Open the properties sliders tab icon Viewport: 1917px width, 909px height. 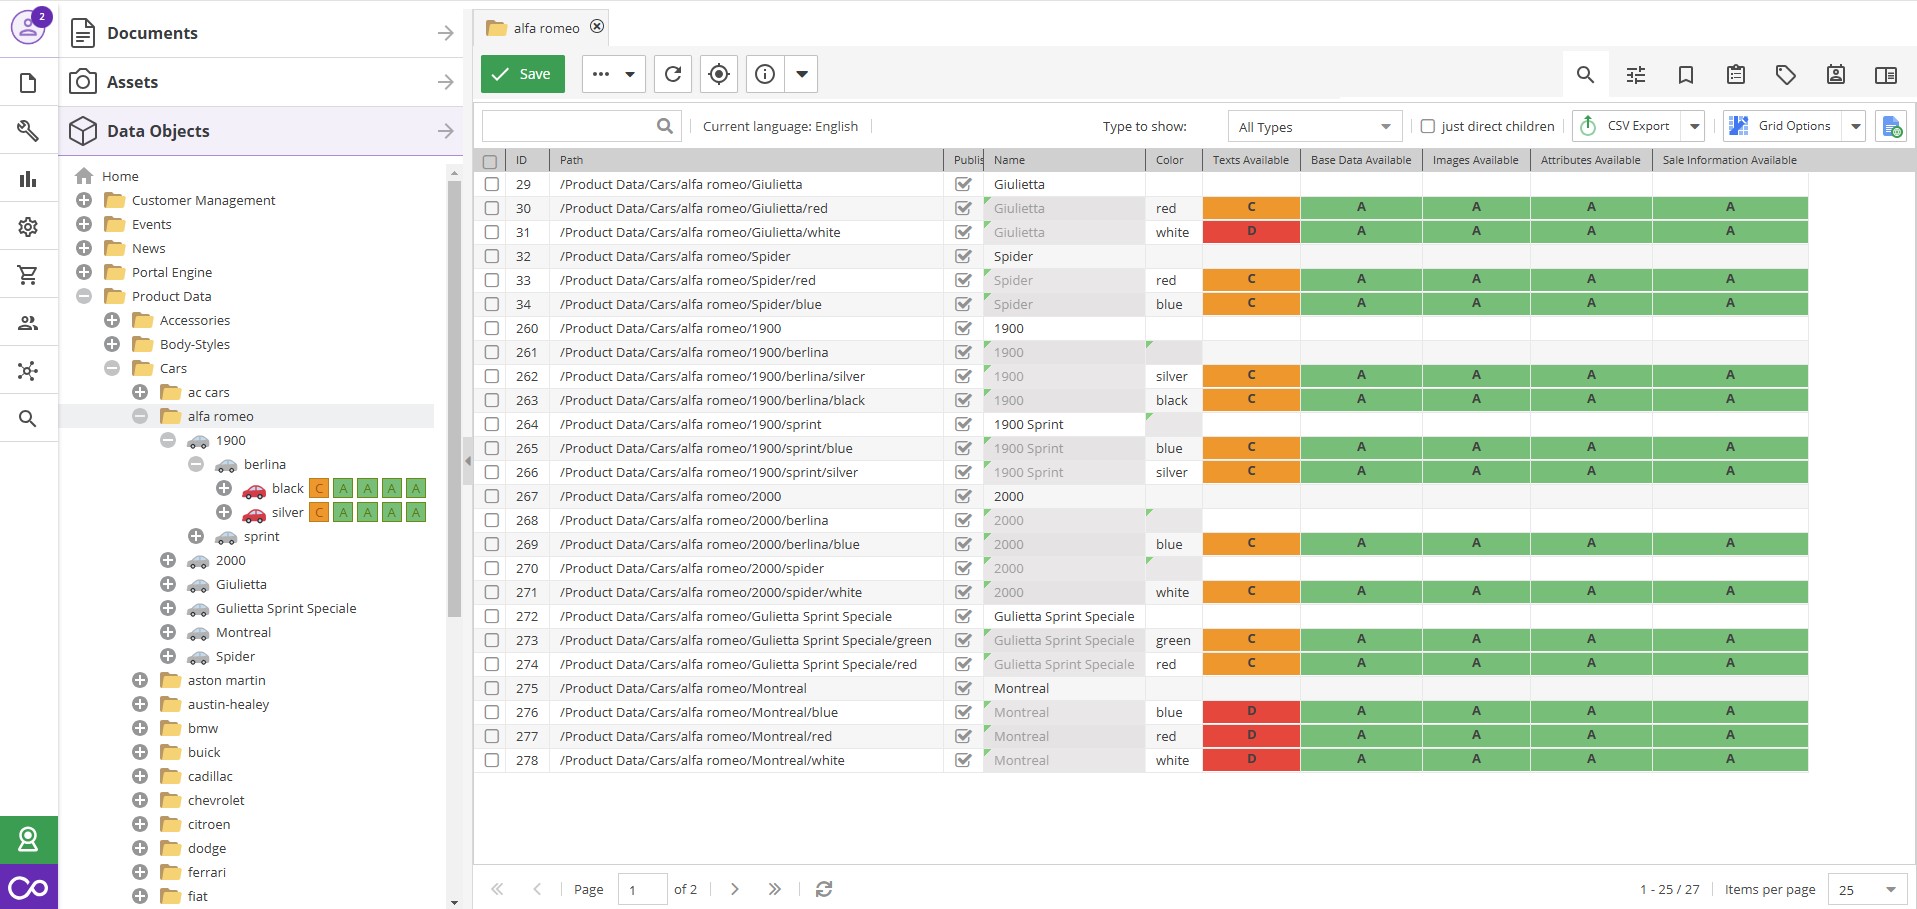point(1636,75)
